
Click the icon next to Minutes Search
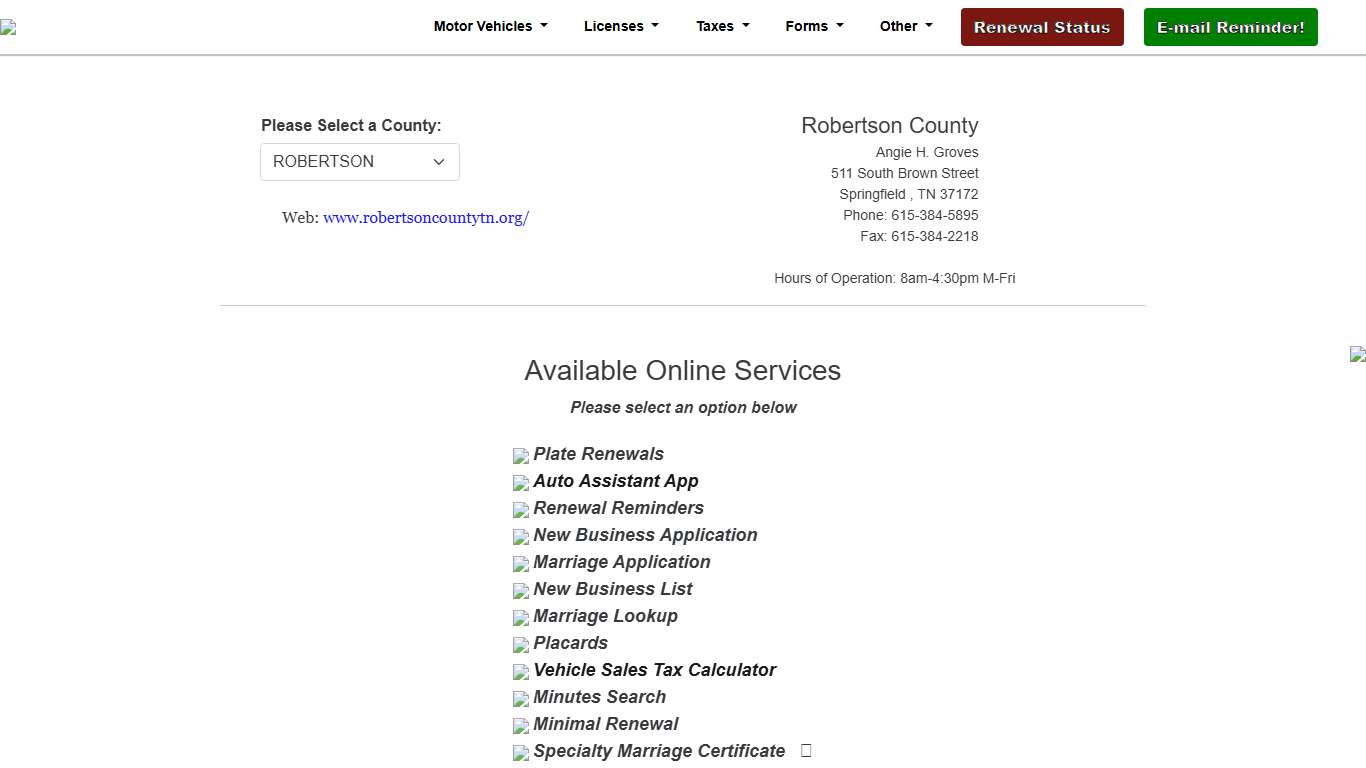coord(521,699)
